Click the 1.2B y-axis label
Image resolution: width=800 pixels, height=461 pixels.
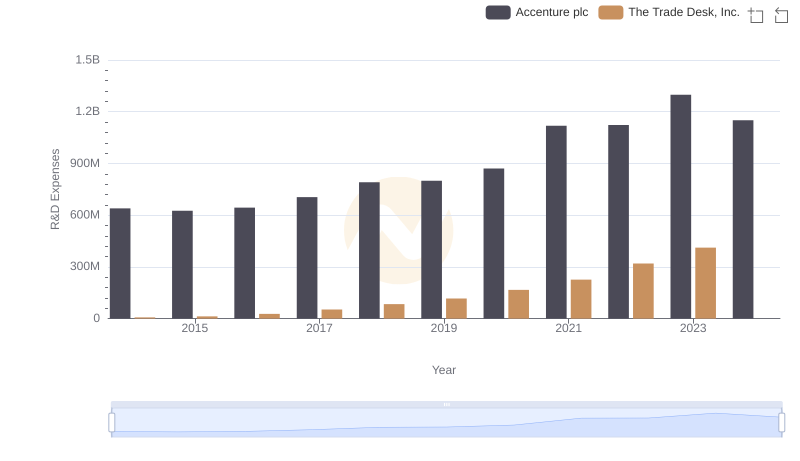pyautogui.click(x=88, y=111)
